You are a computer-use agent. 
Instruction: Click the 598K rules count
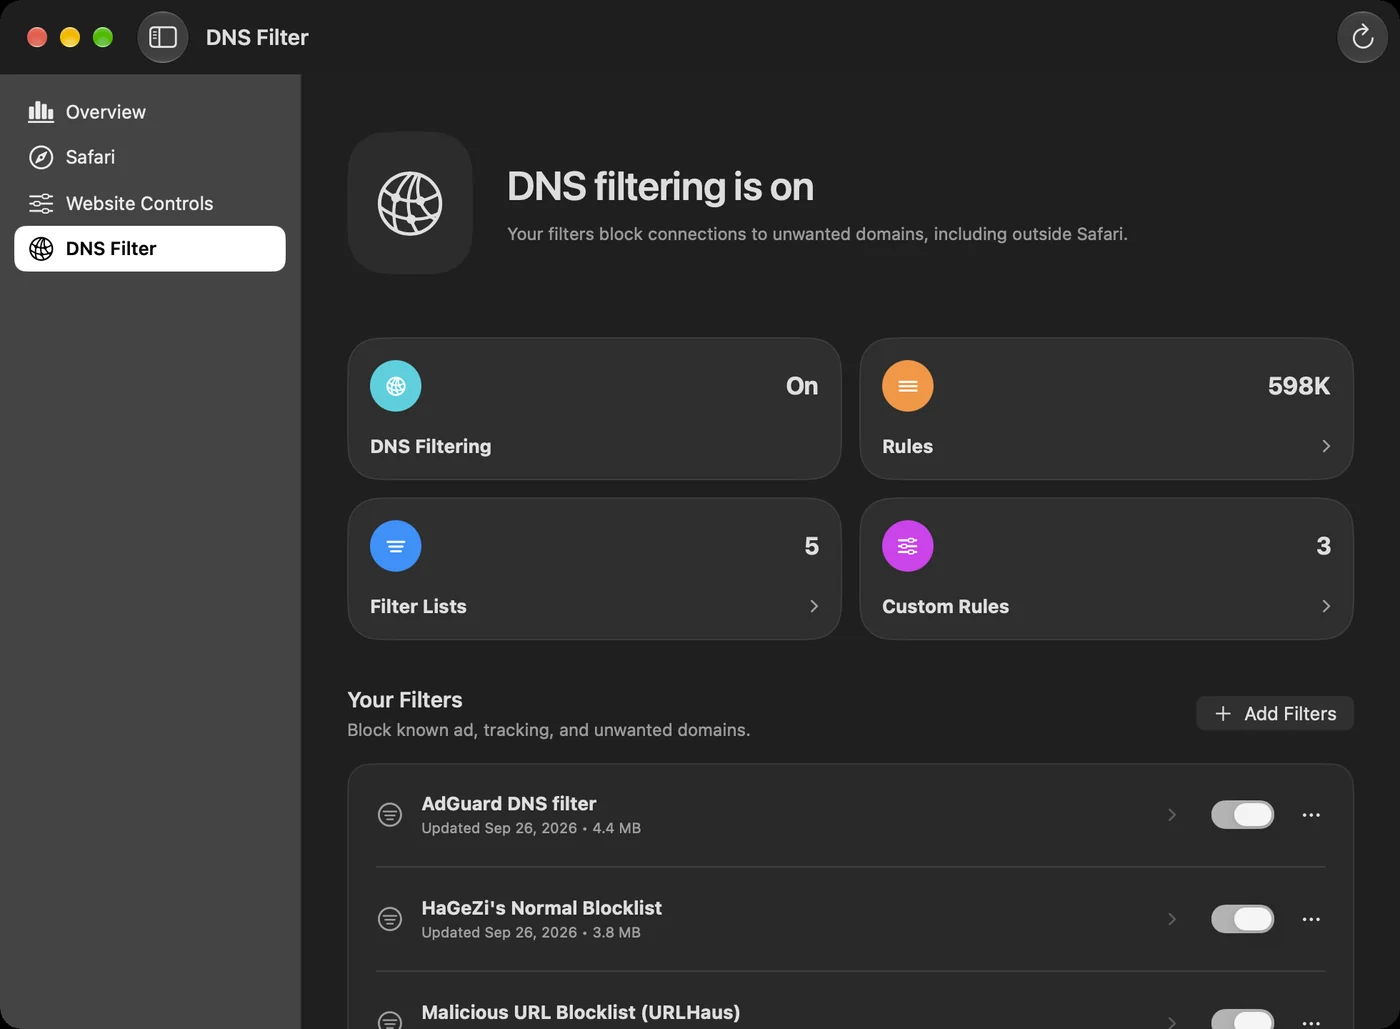[x=1298, y=386]
